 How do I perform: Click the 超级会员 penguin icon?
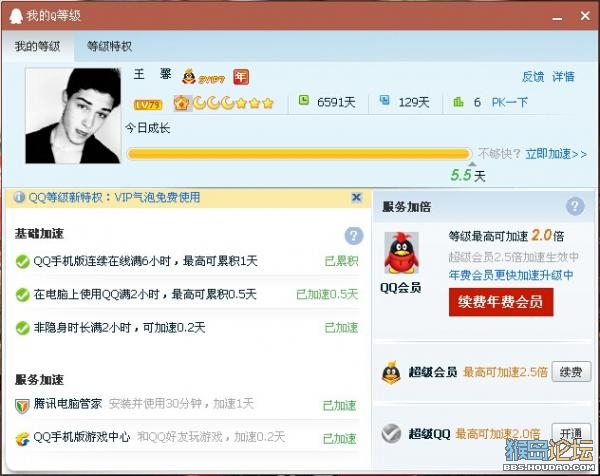click(x=391, y=372)
